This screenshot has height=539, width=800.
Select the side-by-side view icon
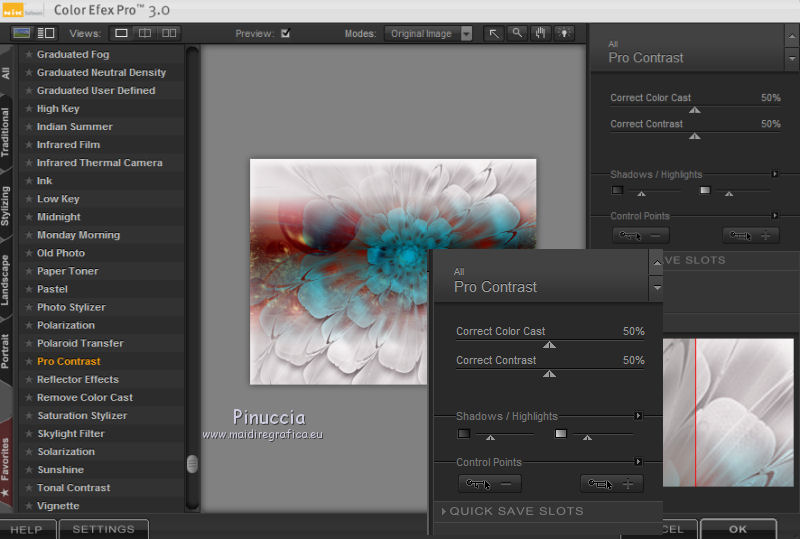169,33
